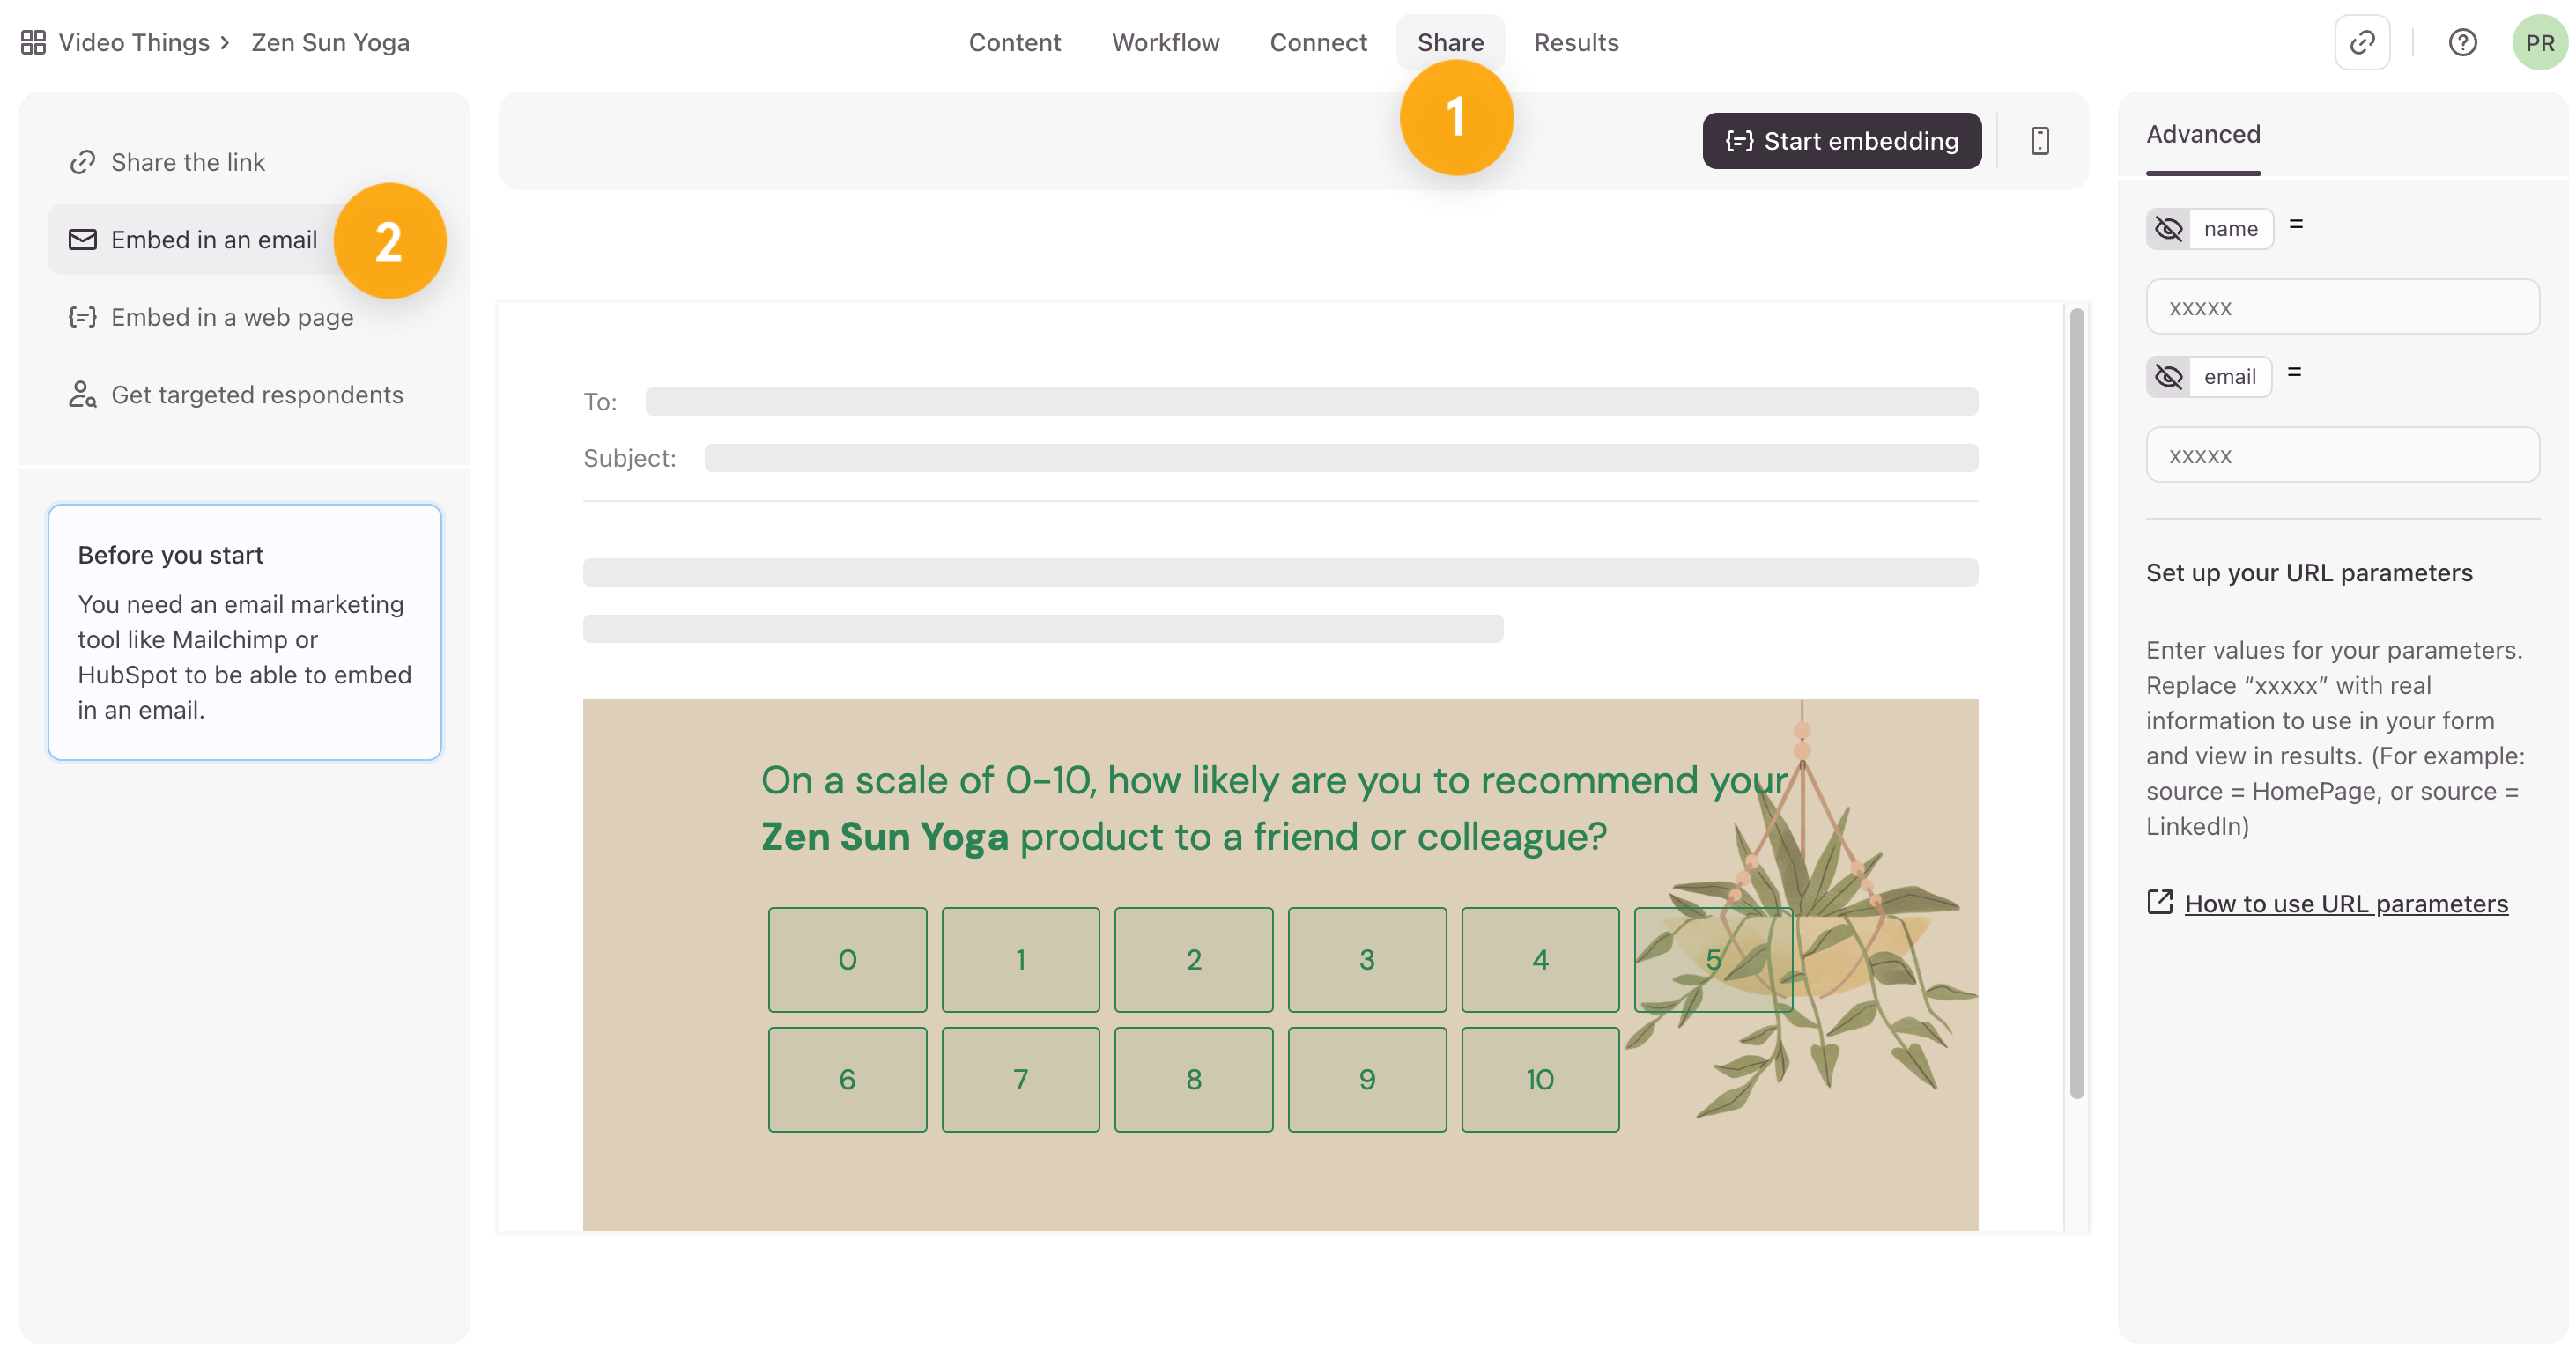
Task: Click the Start embedding button
Action: (x=1841, y=141)
